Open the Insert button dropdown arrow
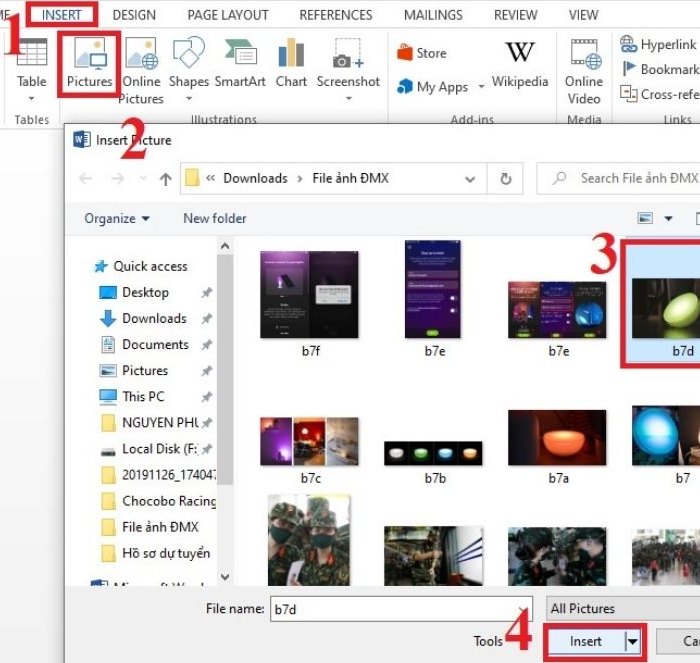 [633, 642]
